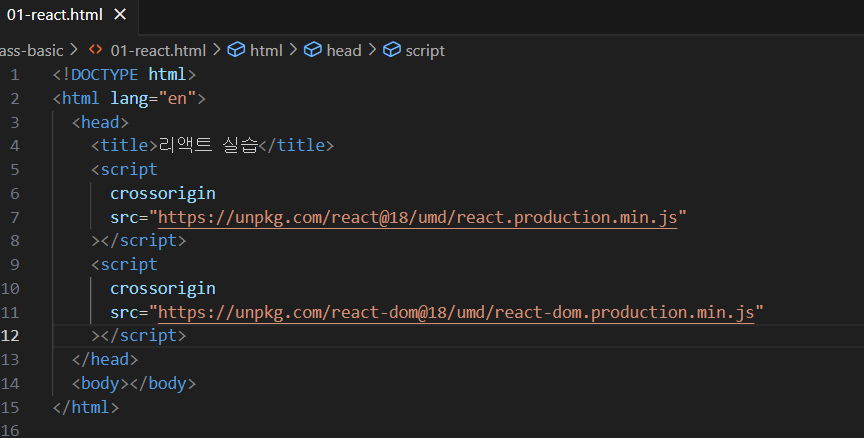Click the cube icon before head breadcrumb
Image resolution: width=864 pixels, height=438 pixels.
312,50
